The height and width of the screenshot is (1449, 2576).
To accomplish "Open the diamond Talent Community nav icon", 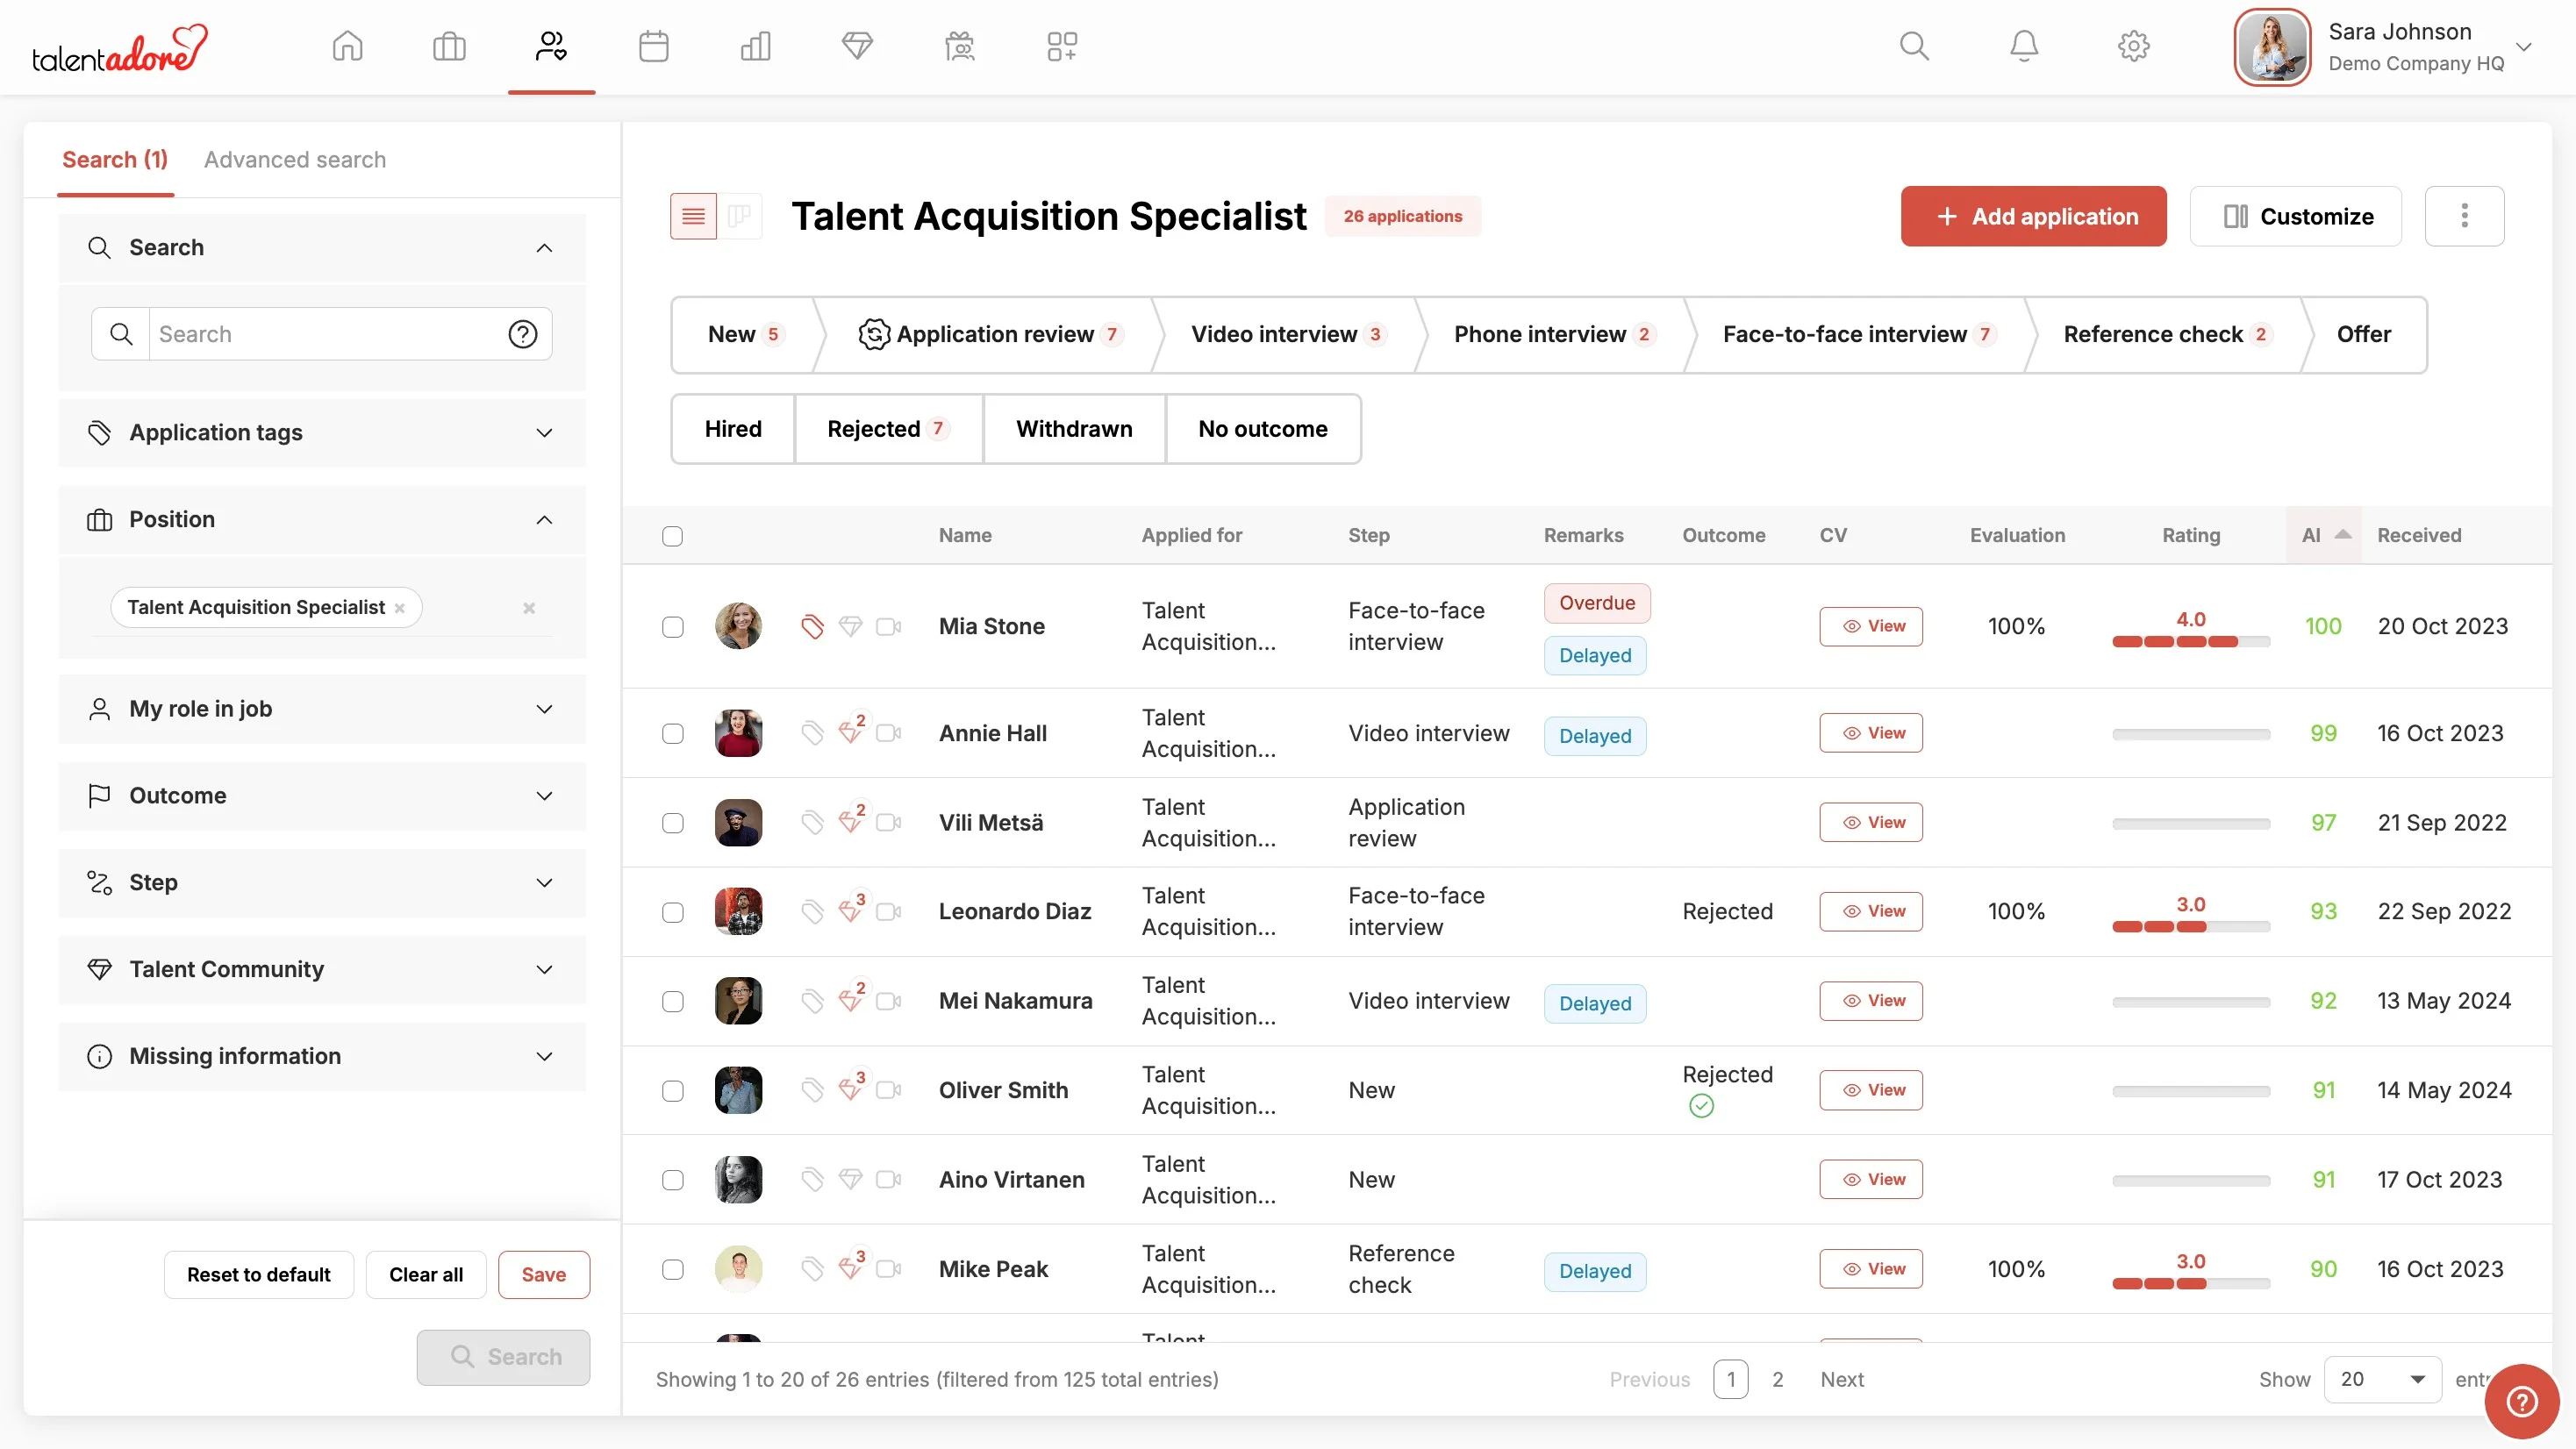I will 857,46.
